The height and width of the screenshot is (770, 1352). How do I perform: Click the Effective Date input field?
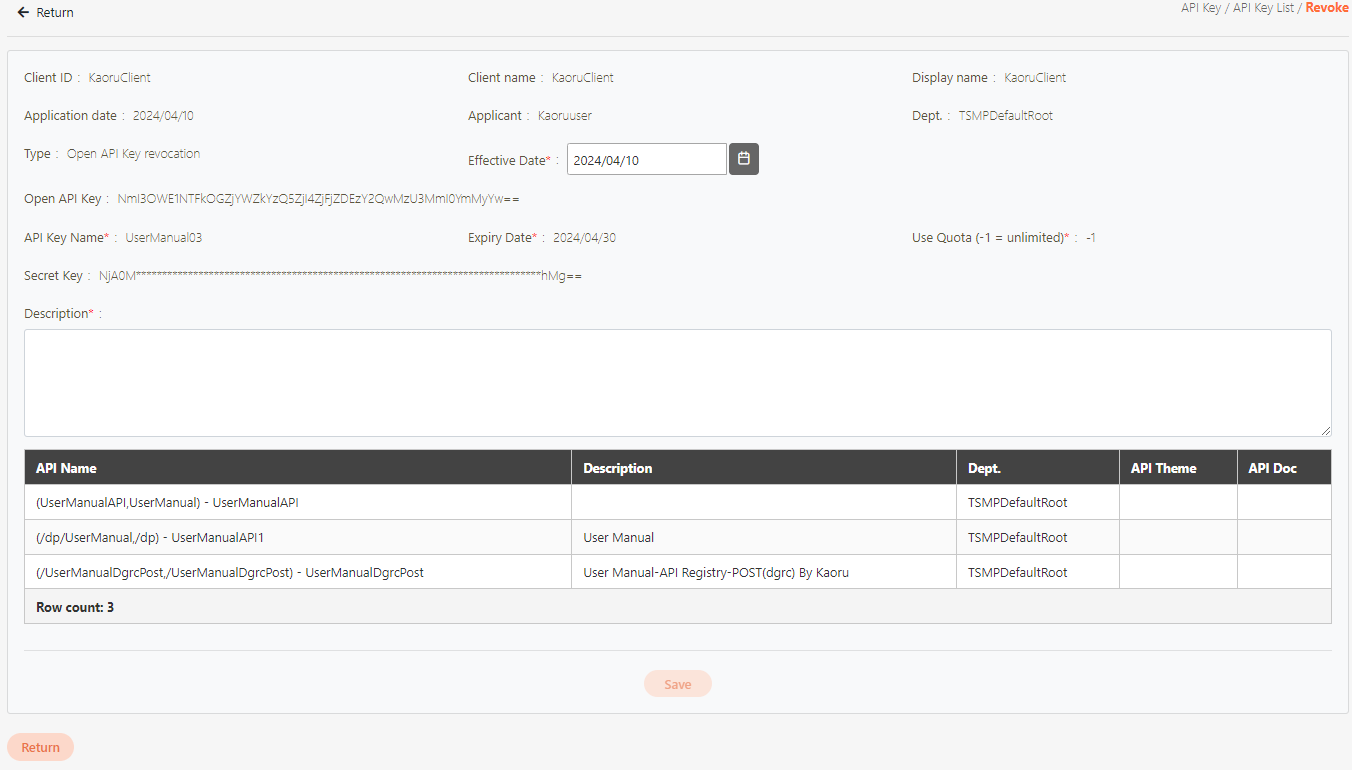(x=646, y=160)
